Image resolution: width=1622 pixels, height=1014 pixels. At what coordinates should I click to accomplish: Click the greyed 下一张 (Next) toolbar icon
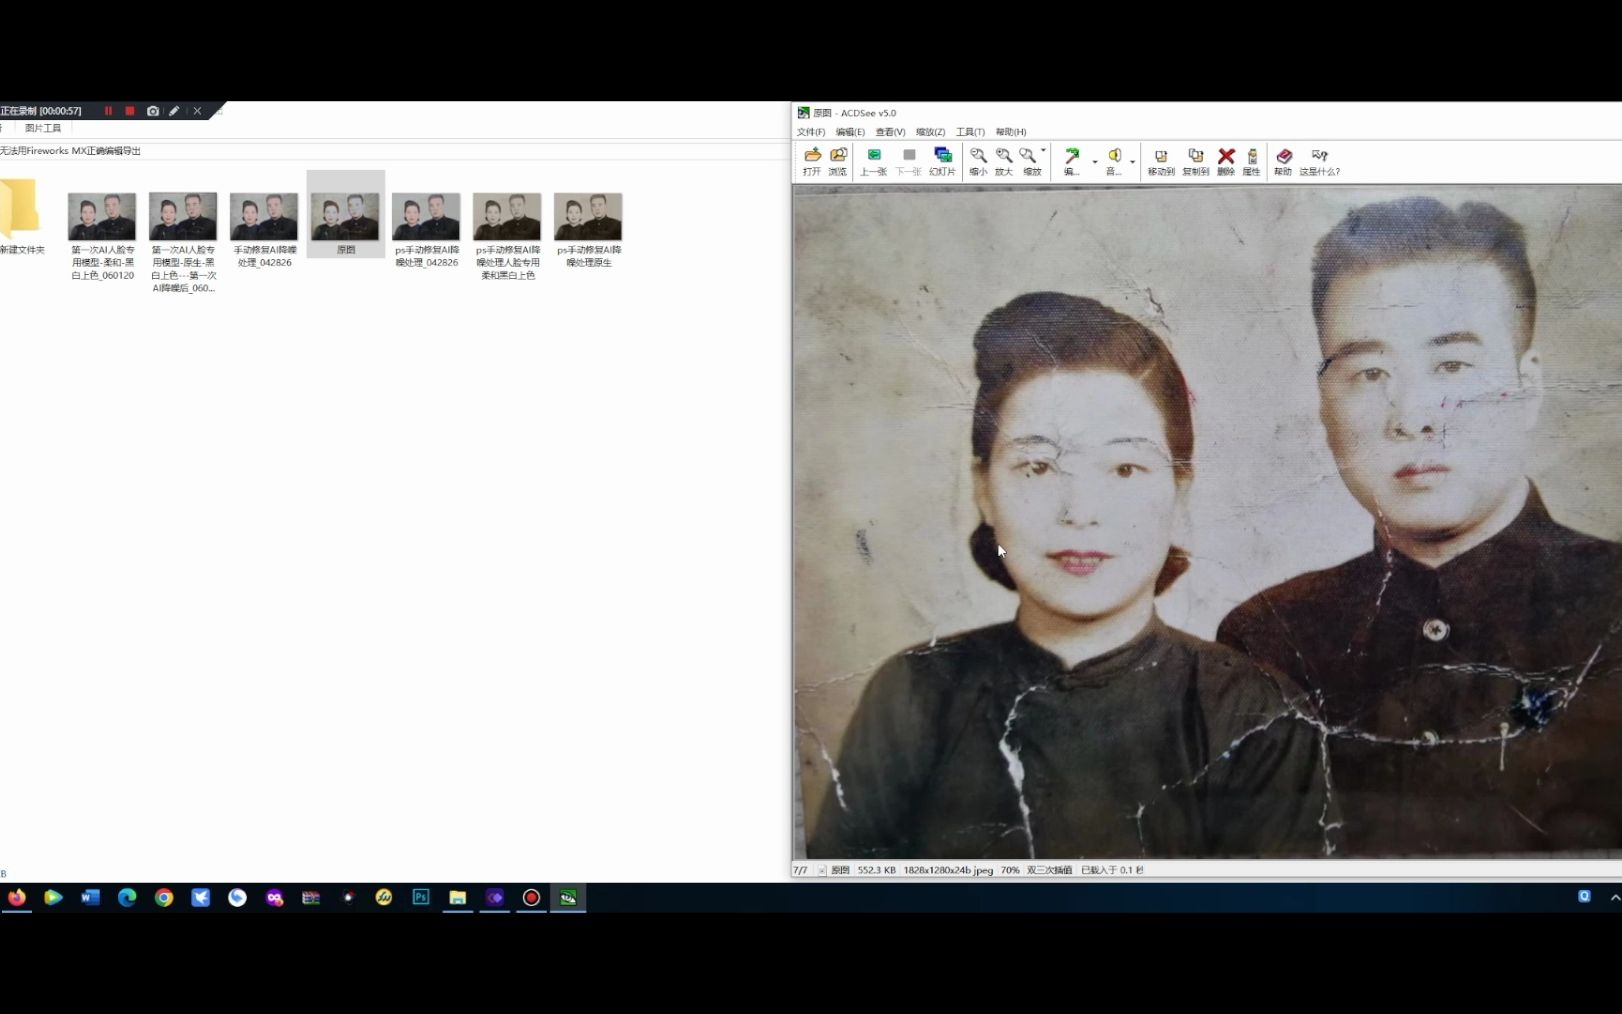click(x=908, y=161)
